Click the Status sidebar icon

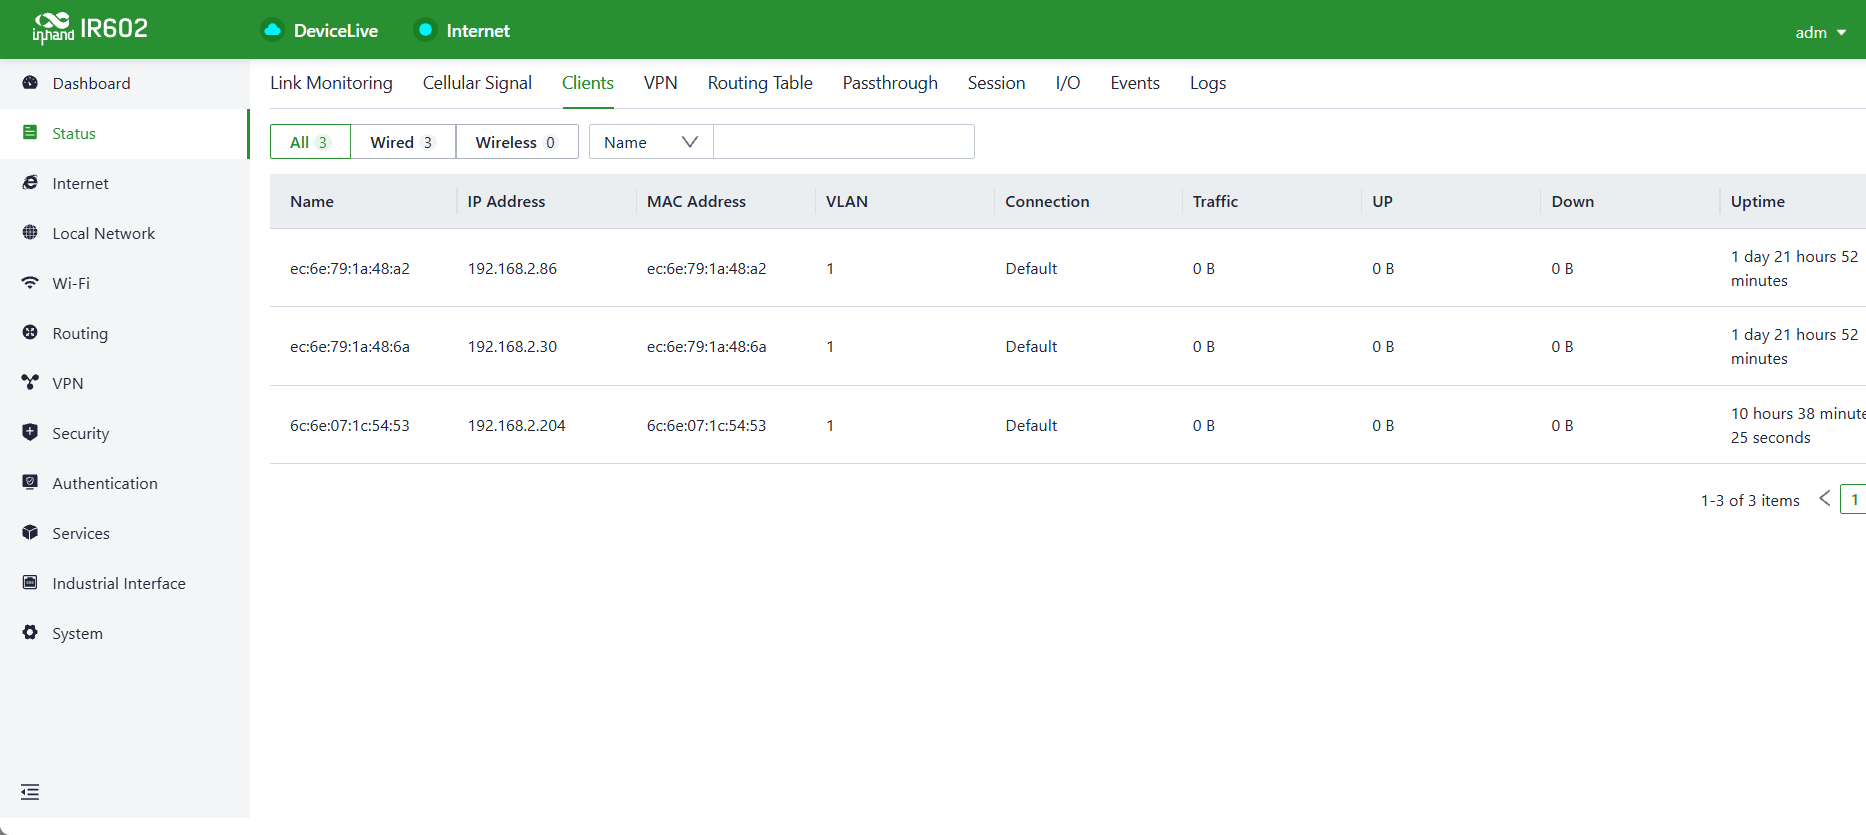click(30, 133)
